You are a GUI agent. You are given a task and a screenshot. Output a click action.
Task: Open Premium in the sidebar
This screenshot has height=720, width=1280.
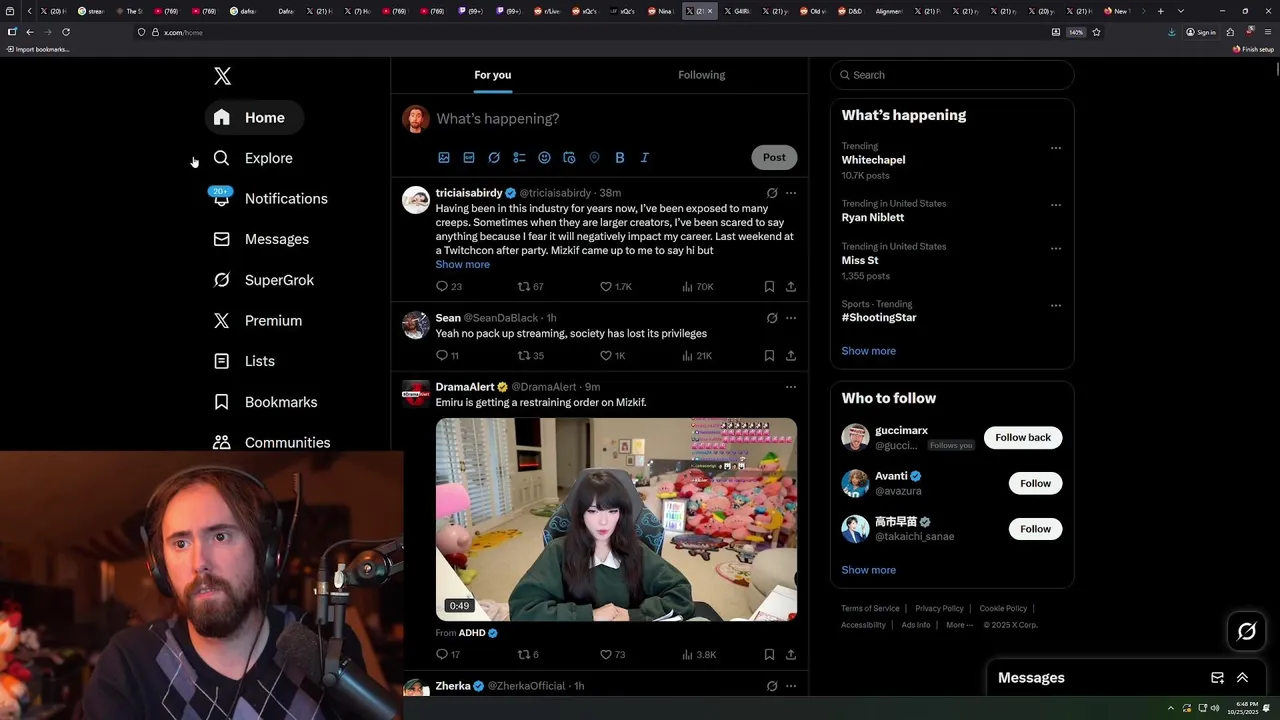pos(258,321)
